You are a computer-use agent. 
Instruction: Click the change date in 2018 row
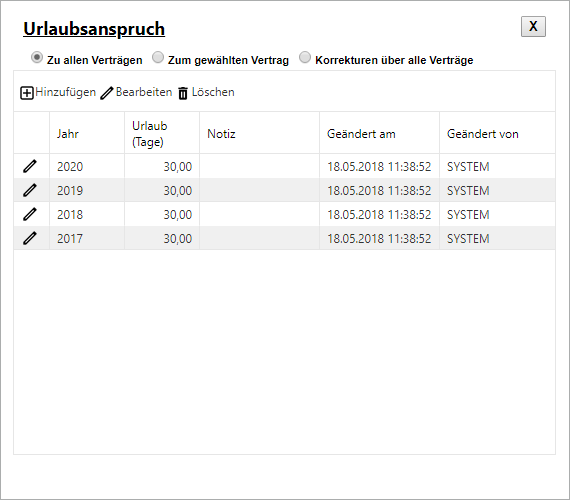pyautogui.click(x=379, y=215)
